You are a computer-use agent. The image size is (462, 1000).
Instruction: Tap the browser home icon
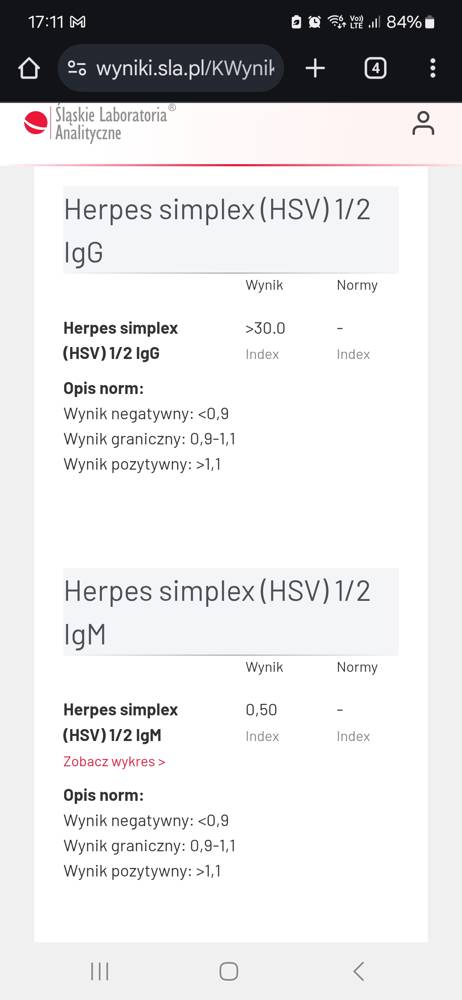pyautogui.click(x=29, y=68)
